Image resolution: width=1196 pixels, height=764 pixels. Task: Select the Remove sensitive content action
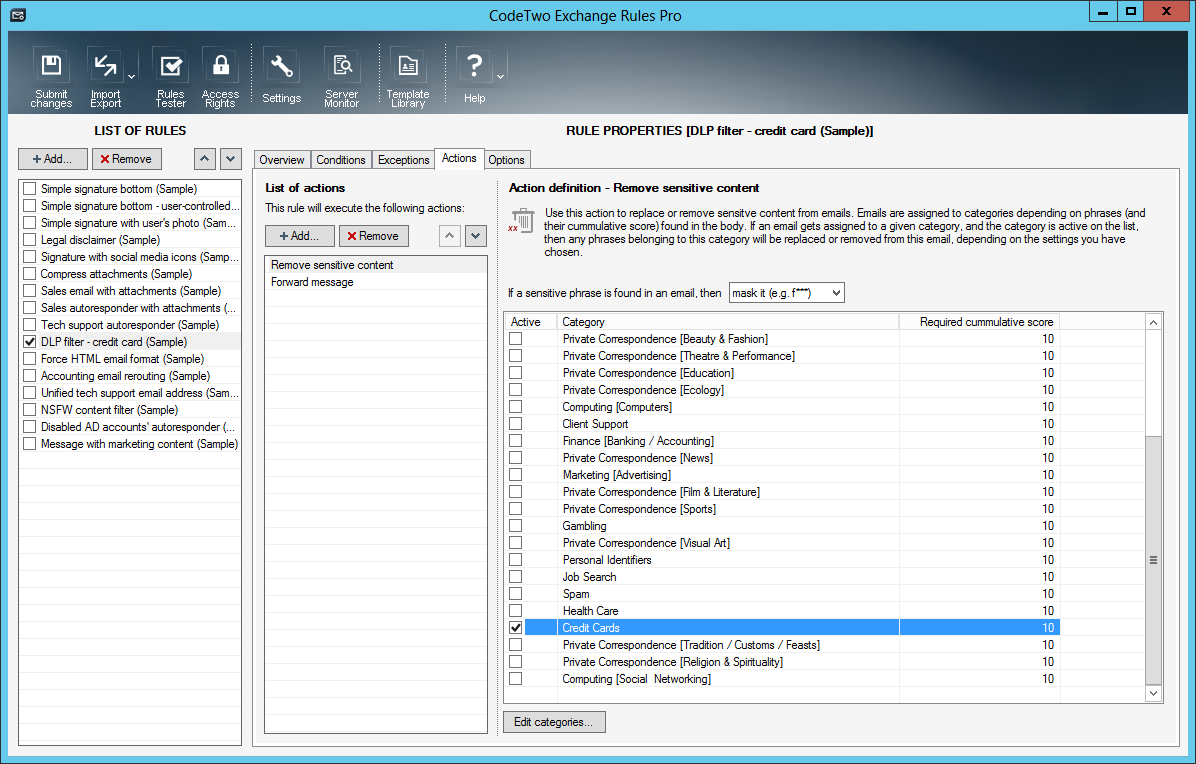(x=376, y=265)
